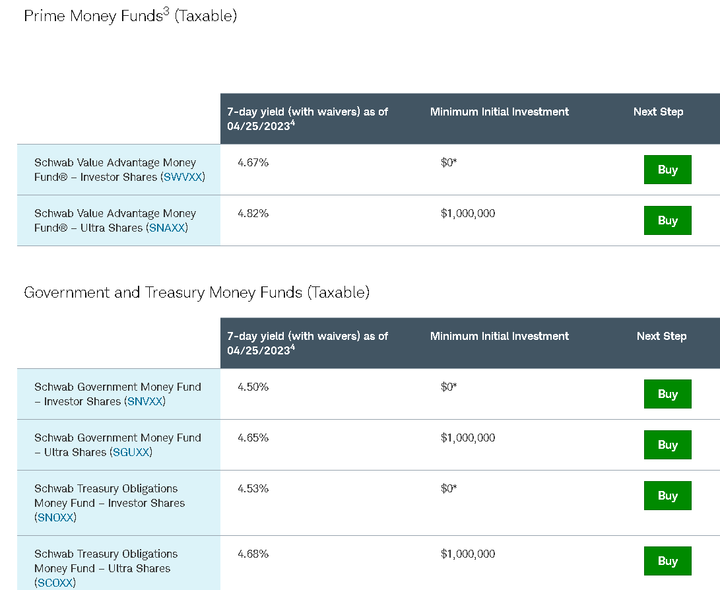Click Government table Minimum Initial Investment header
The height and width of the screenshot is (590, 720).
tap(499, 337)
